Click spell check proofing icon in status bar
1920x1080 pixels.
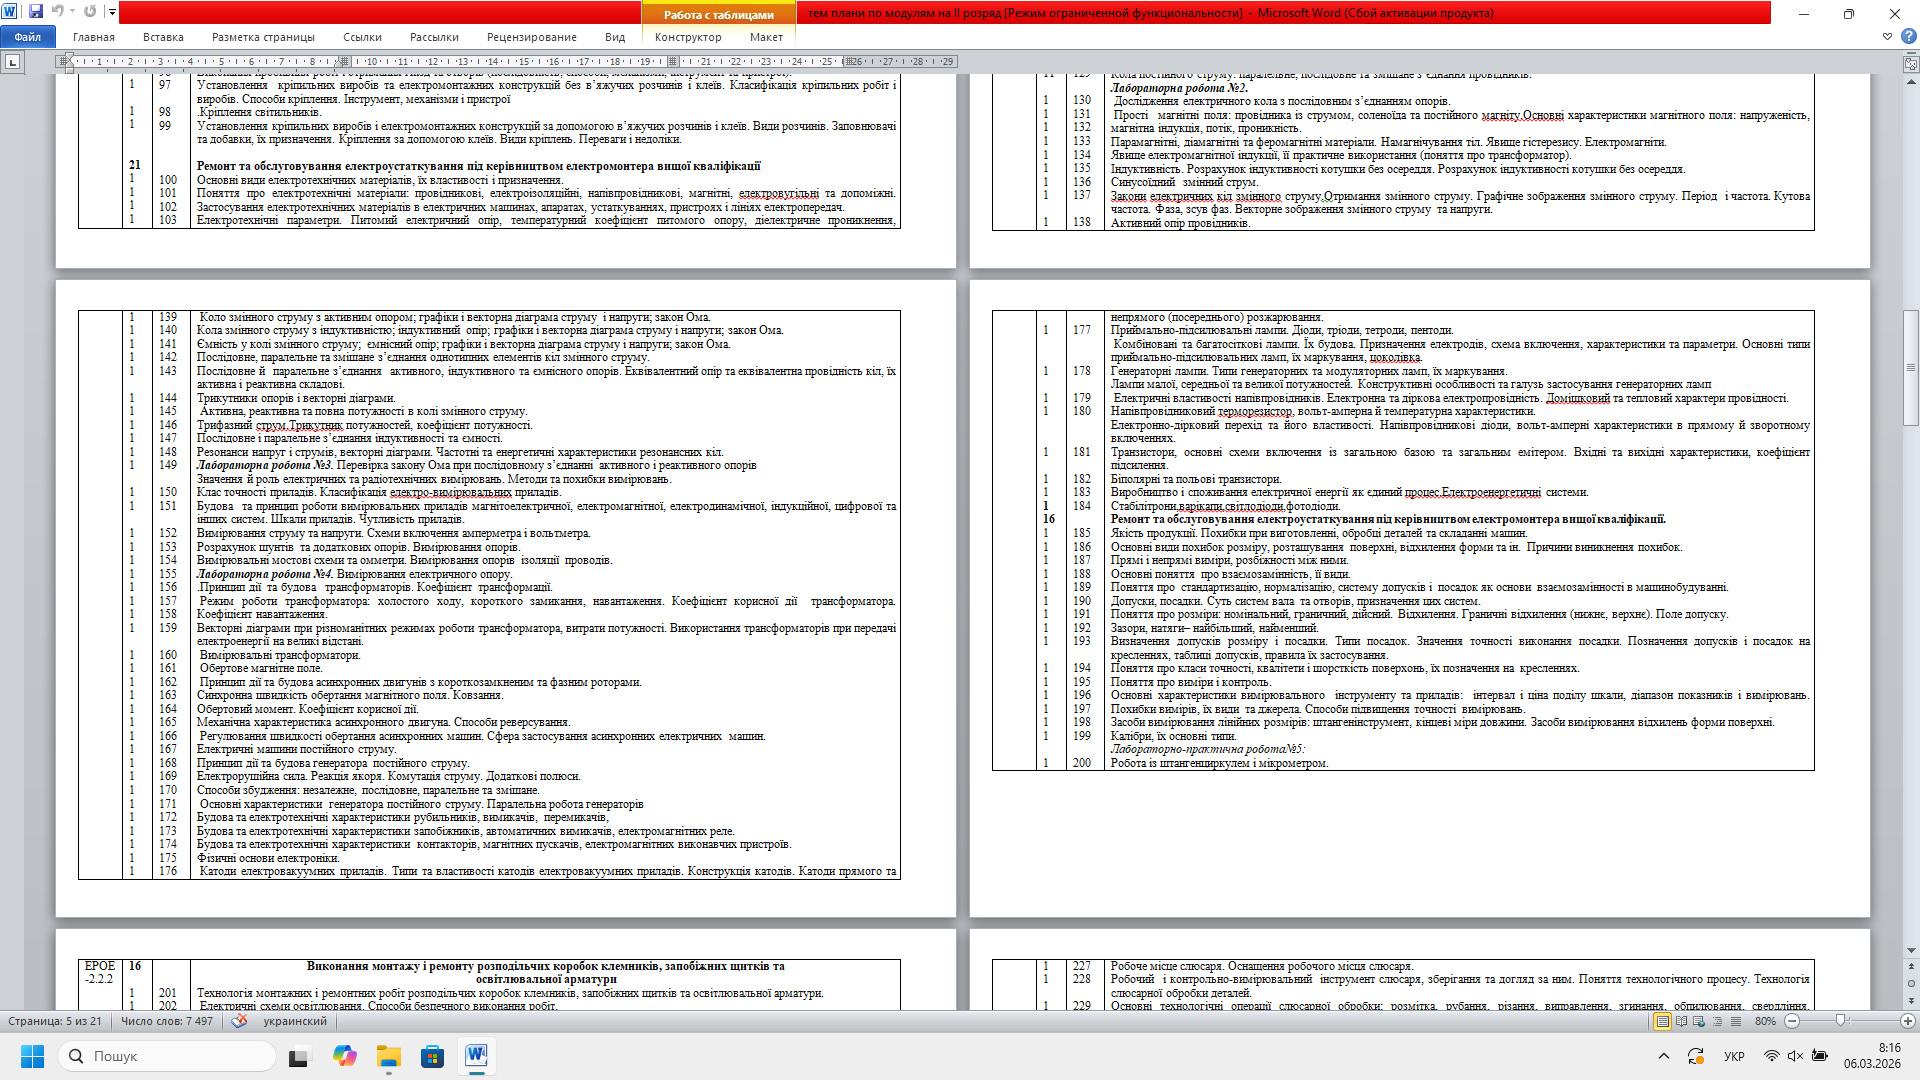[239, 1021]
